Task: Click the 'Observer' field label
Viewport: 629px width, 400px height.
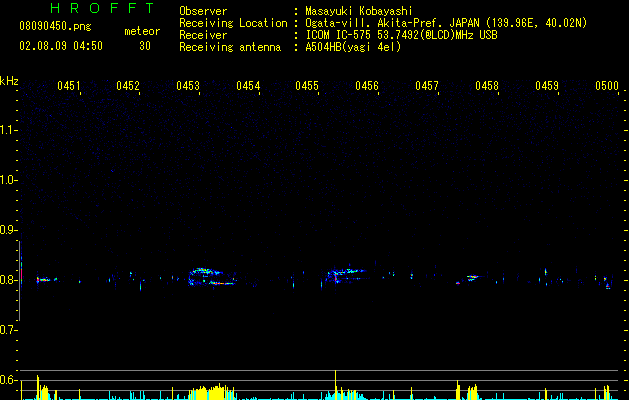Action: pos(203,11)
